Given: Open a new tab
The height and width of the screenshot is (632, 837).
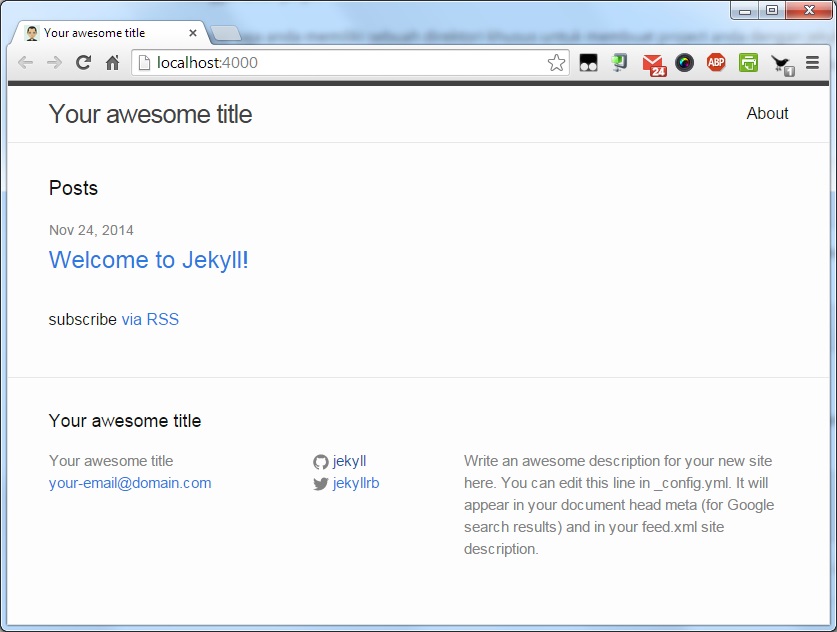Looking at the screenshot, I should (227, 34).
